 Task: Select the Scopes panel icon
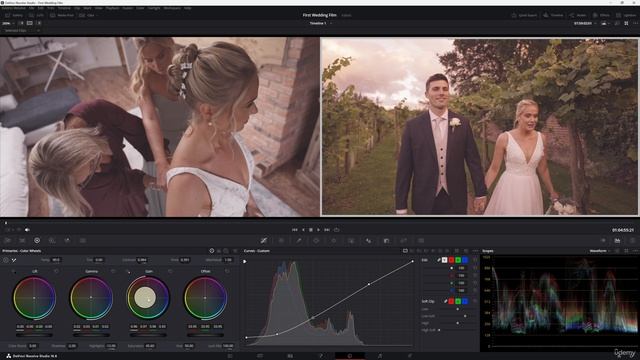(617, 240)
